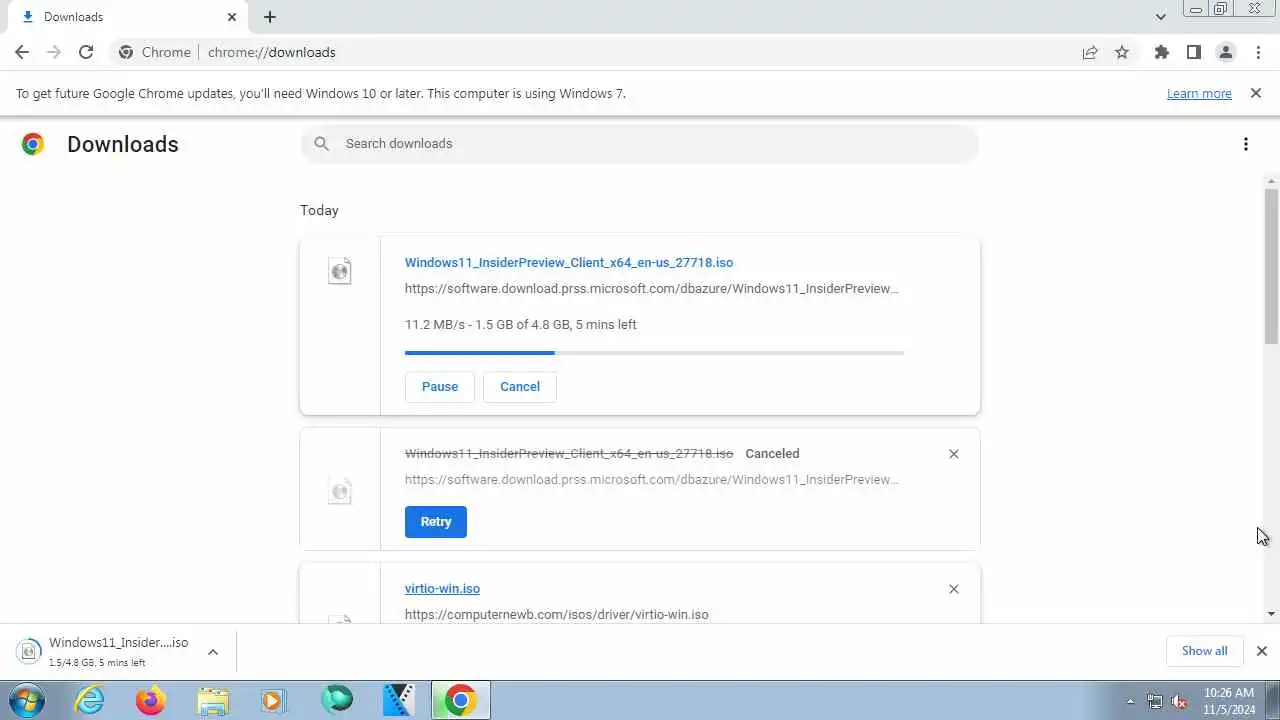Click the Today date heading
The image size is (1280, 720).
[319, 210]
